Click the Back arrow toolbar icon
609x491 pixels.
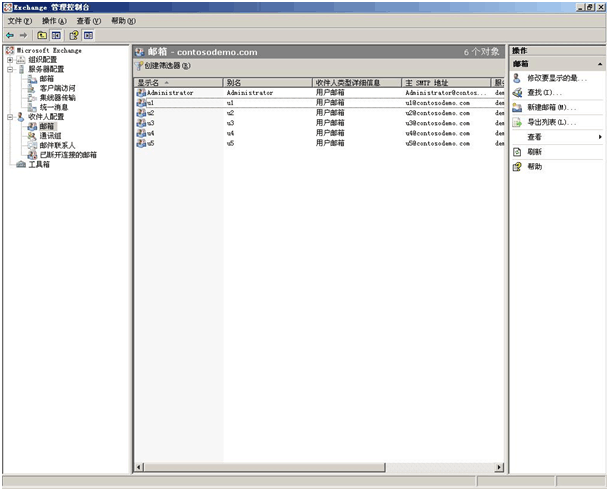coord(9,35)
